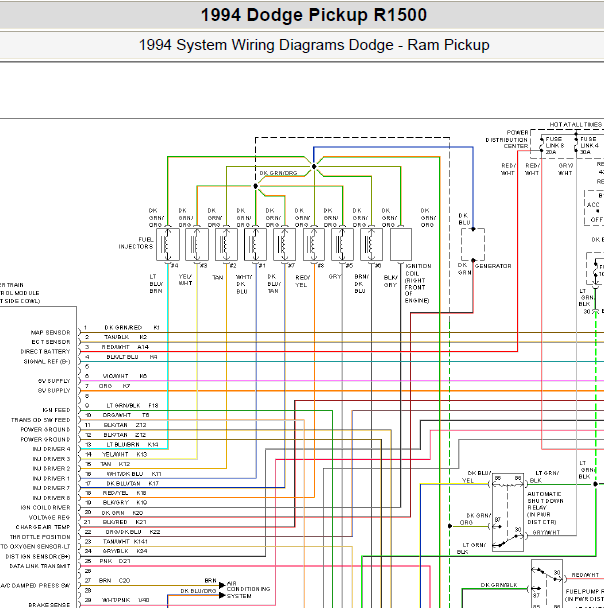Click the fuel injector #6 symbol
The width and height of the screenshot is (604, 608).
(371, 244)
